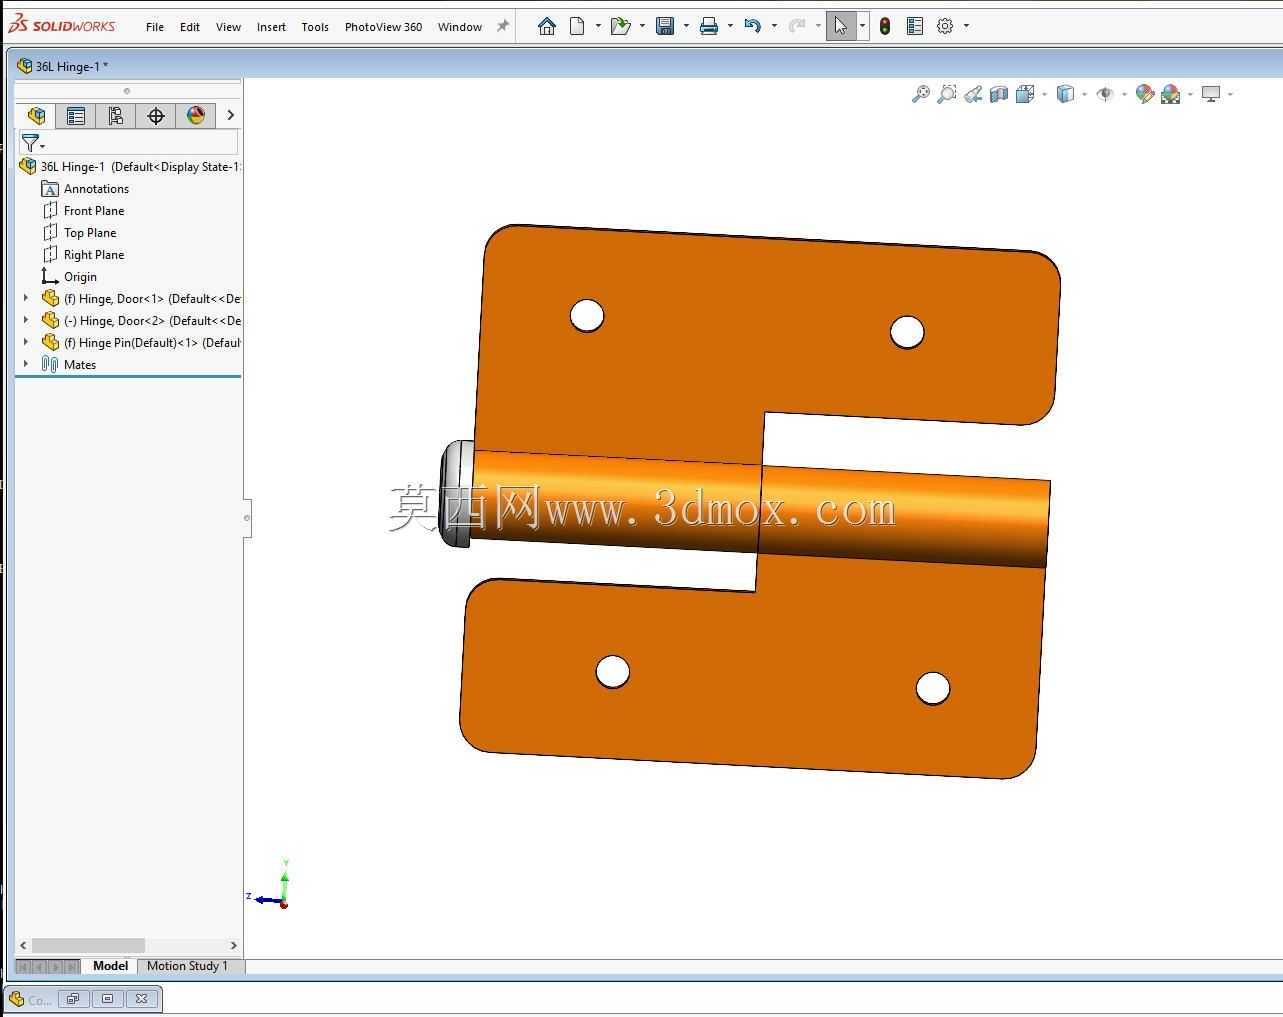
Task: Expand the Hinge Pin component
Action: tap(26, 342)
